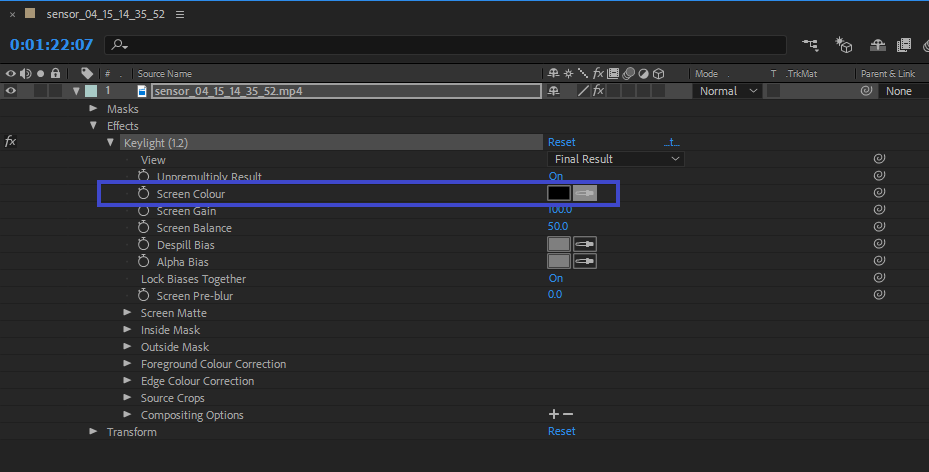This screenshot has height=472, width=929.
Task: Toggle the Screen Balance stopwatch
Action: click(x=143, y=227)
